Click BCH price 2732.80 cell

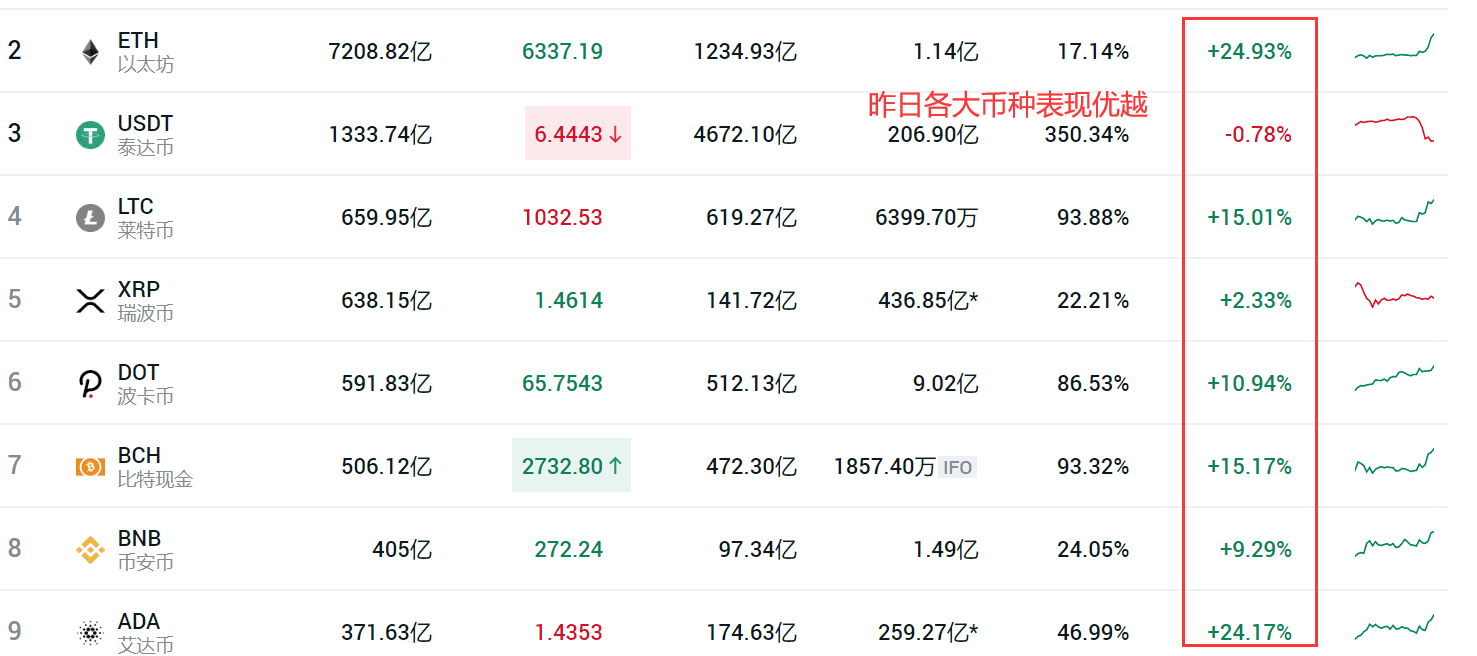click(x=571, y=465)
